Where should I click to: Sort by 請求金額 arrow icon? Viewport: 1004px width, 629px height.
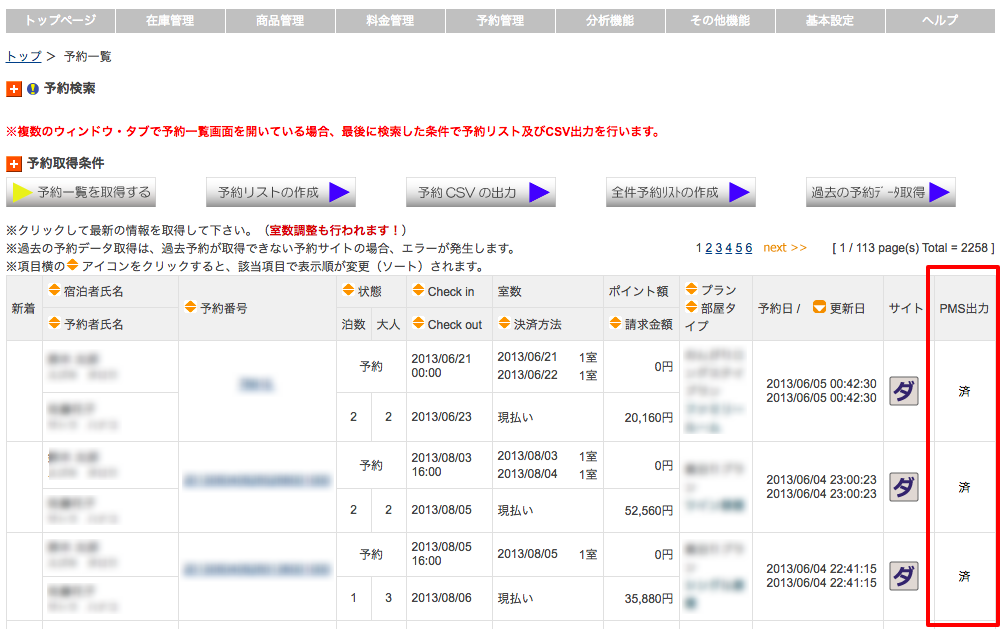click(x=615, y=323)
